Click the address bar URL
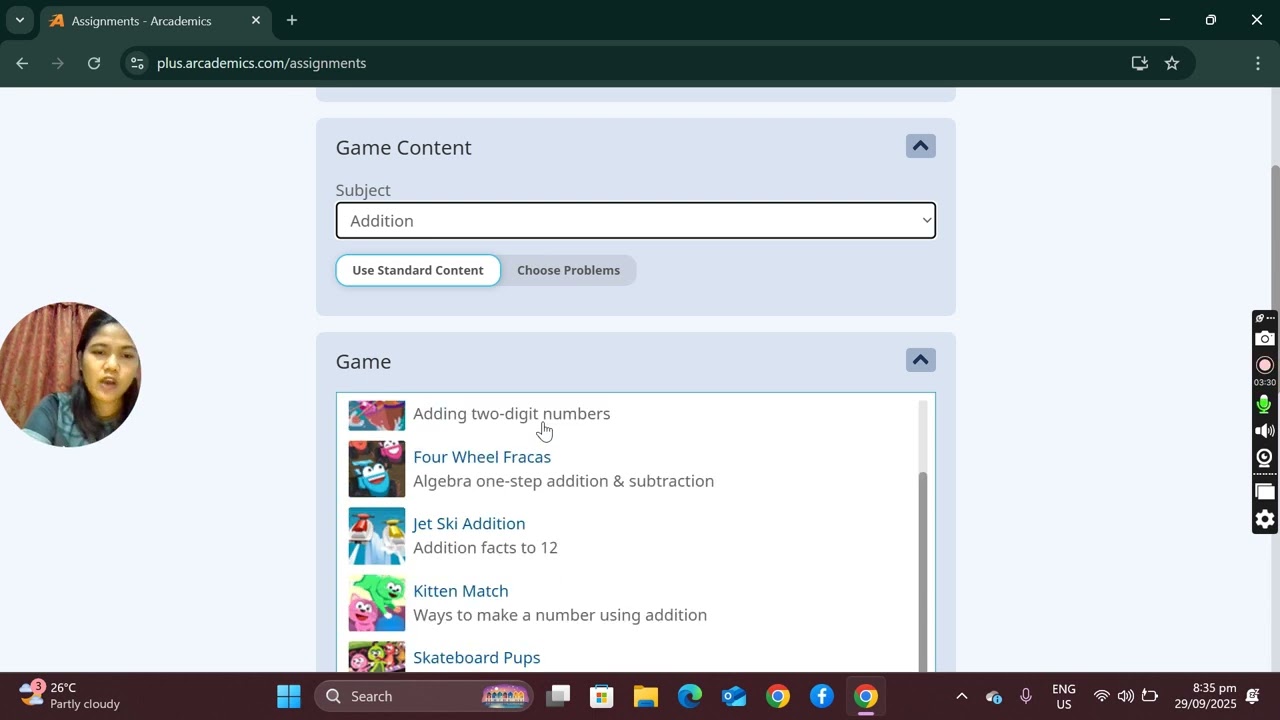 coord(262,63)
